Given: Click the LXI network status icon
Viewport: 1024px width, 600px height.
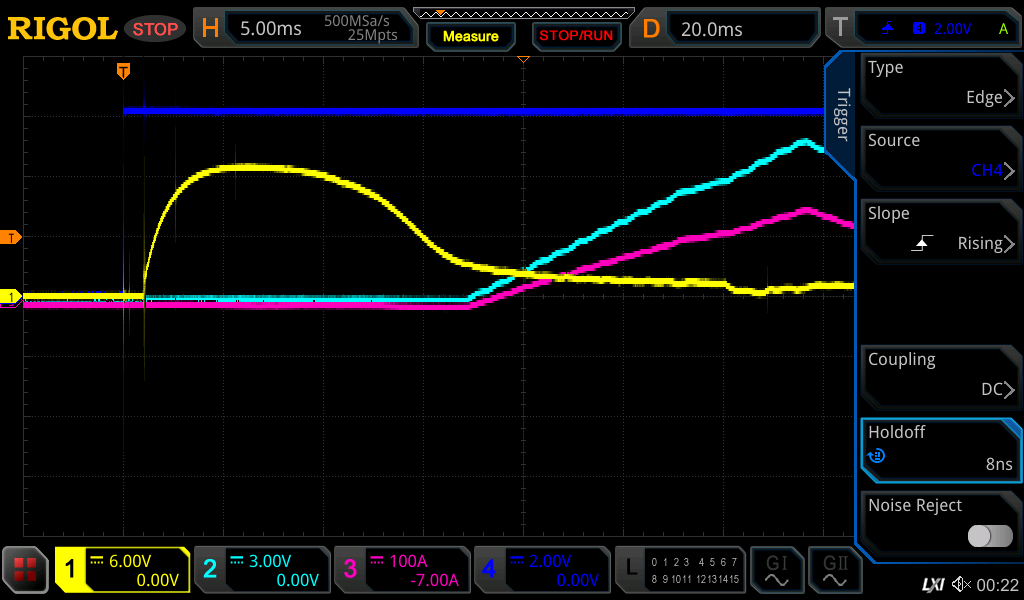Looking at the screenshot, I should (x=933, y=584).
